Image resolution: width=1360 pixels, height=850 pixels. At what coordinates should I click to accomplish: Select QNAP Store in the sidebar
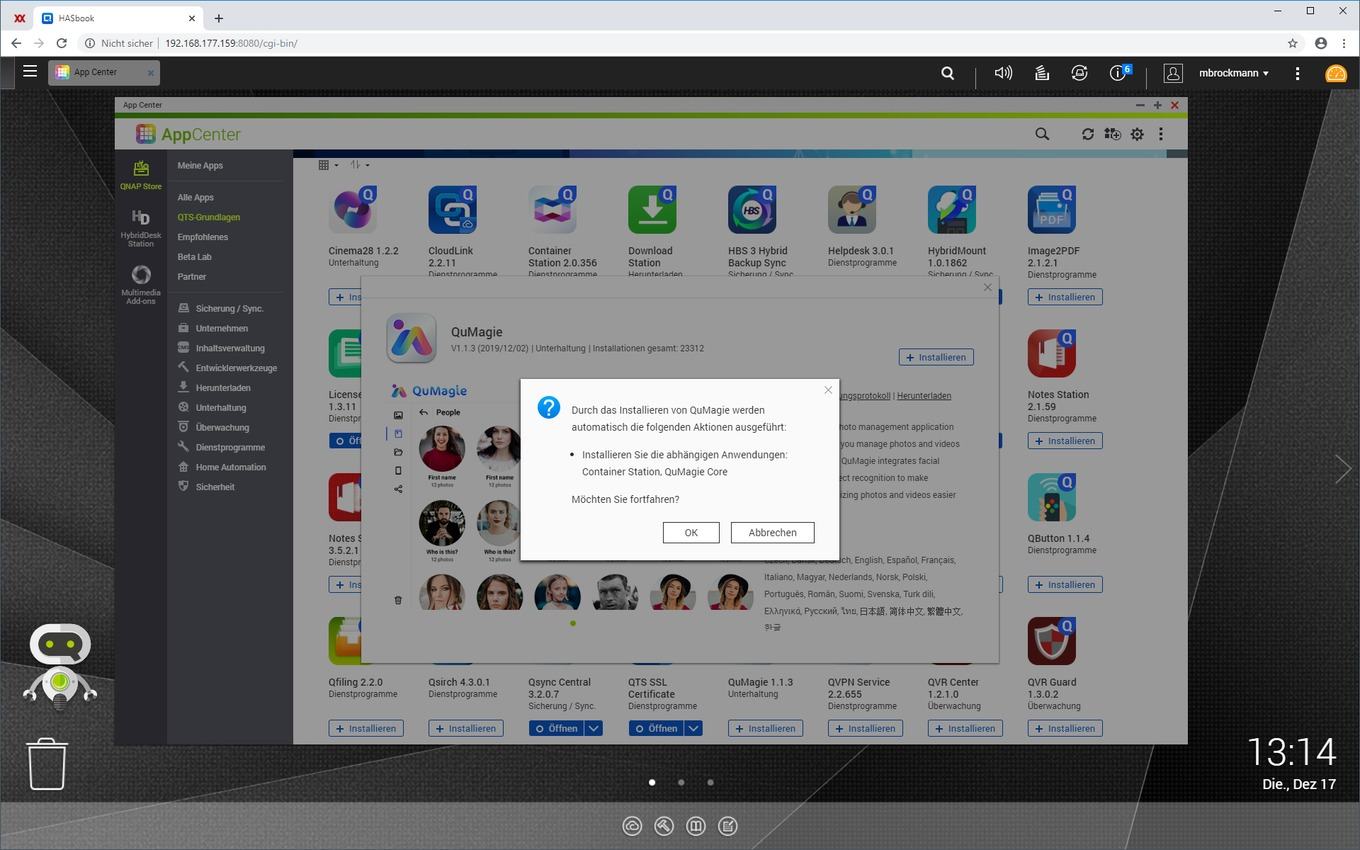click(141, 175)
